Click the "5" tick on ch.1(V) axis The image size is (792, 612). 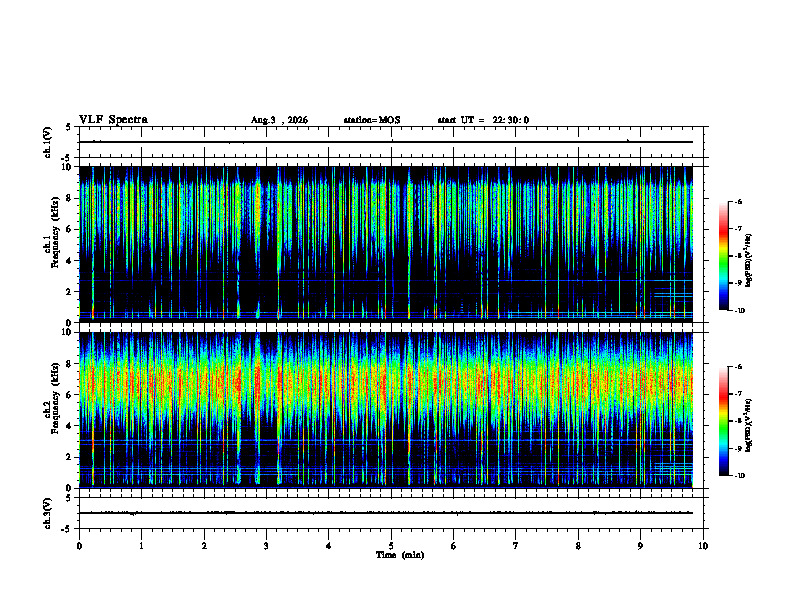[x=69, y=127]
